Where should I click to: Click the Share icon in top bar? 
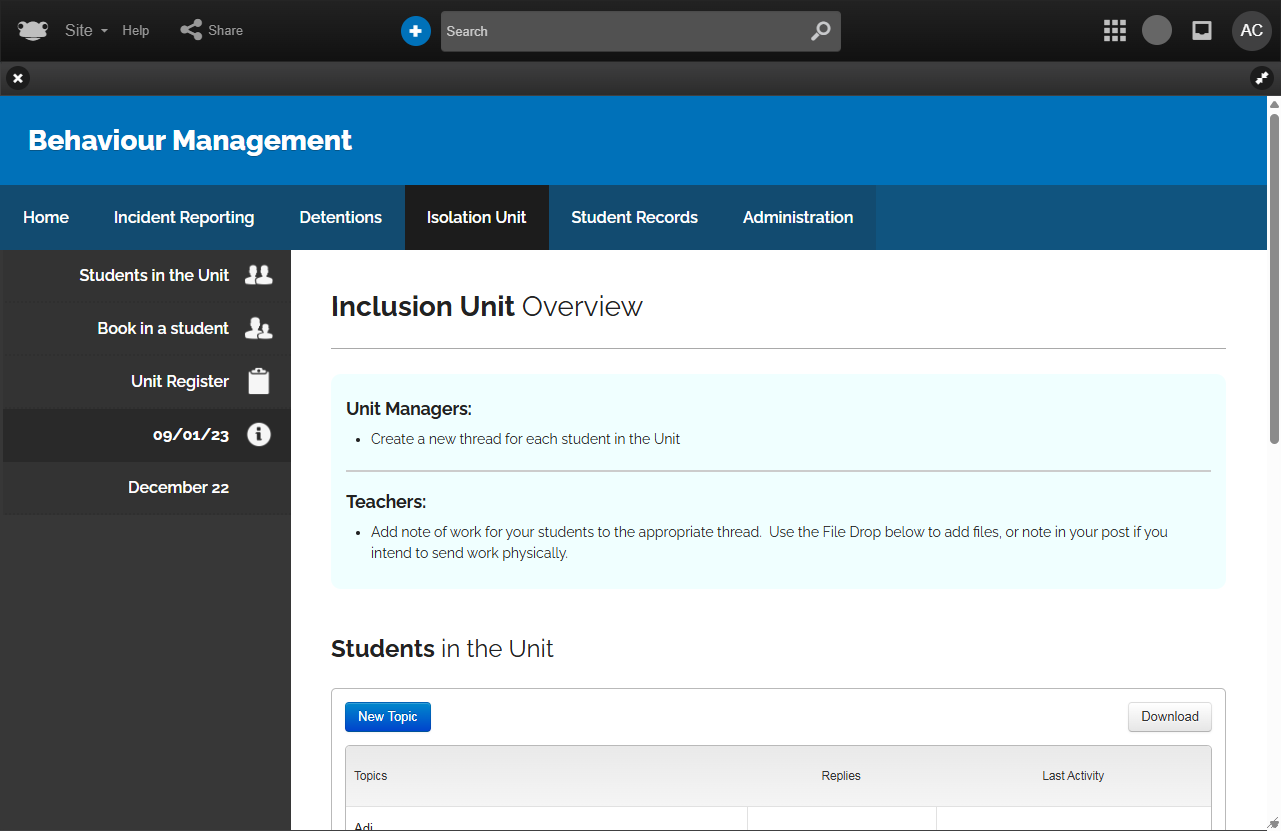click(x=191, y=30)
